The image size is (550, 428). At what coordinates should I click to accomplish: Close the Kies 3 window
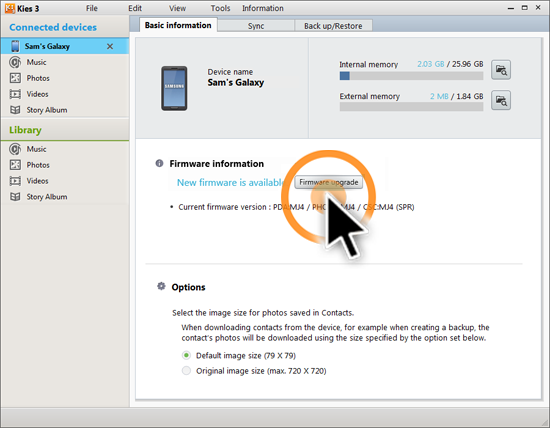pos(538,8)
